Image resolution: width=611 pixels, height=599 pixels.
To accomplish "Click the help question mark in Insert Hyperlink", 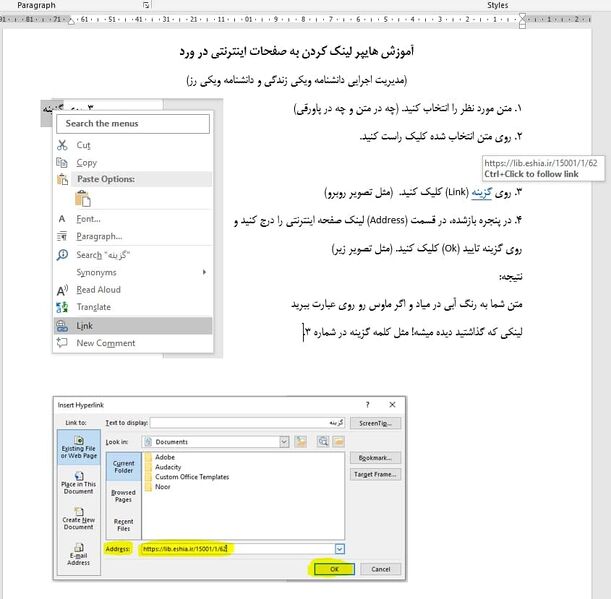I will pos(367,405).
